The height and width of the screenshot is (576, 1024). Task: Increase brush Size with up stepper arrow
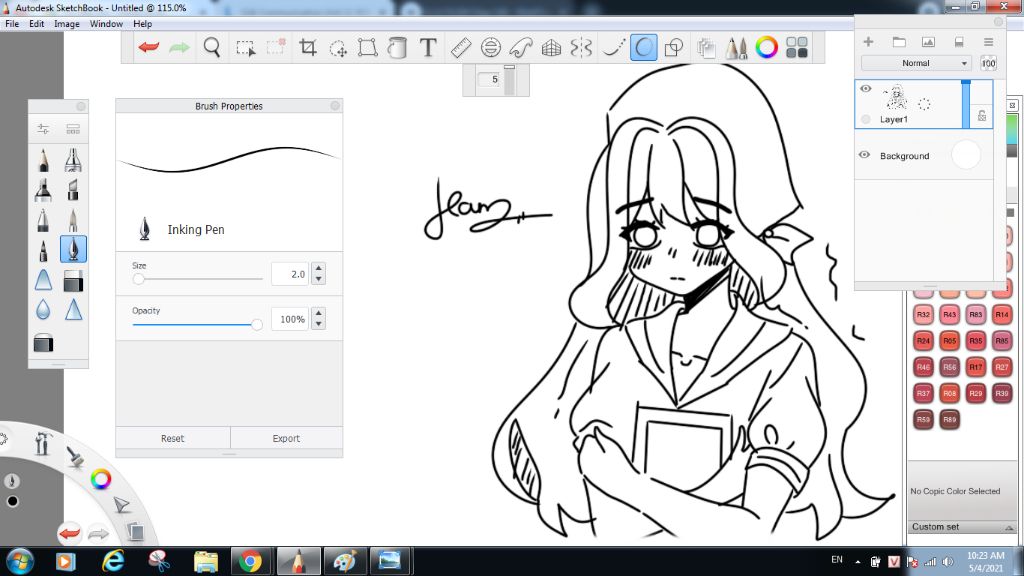(318, 268)
